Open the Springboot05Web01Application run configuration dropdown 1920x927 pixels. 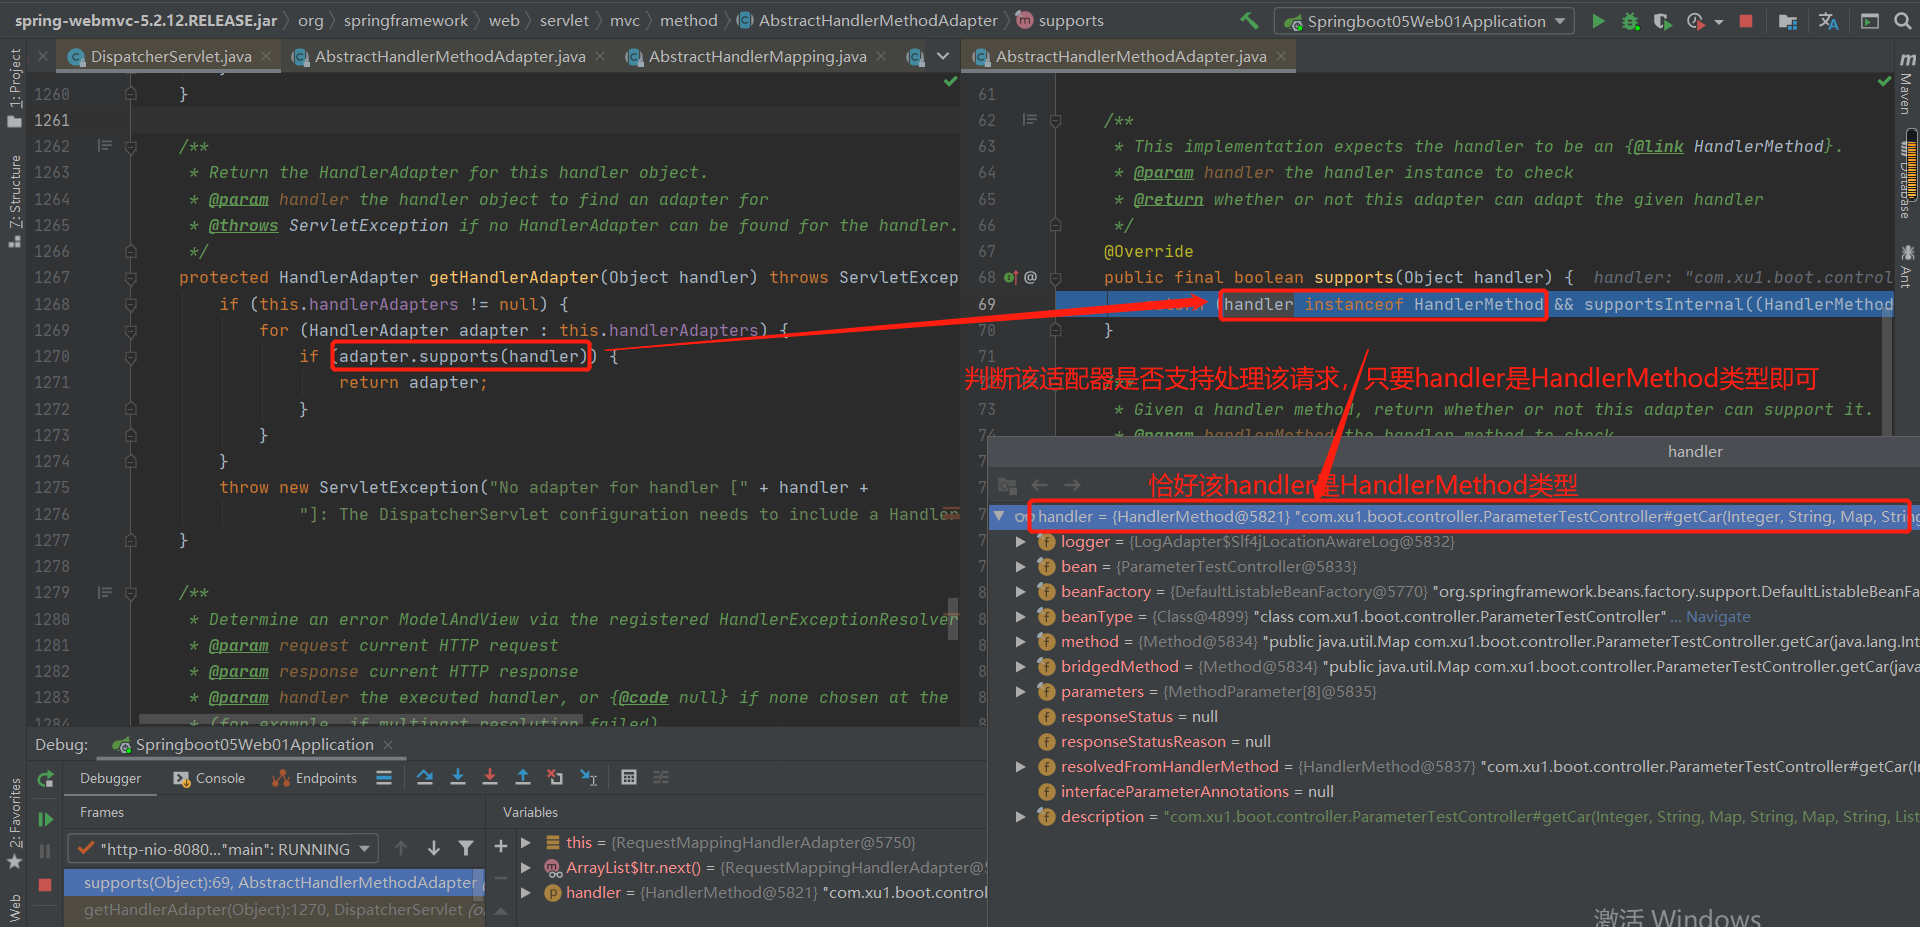[x=1424, y=21]
